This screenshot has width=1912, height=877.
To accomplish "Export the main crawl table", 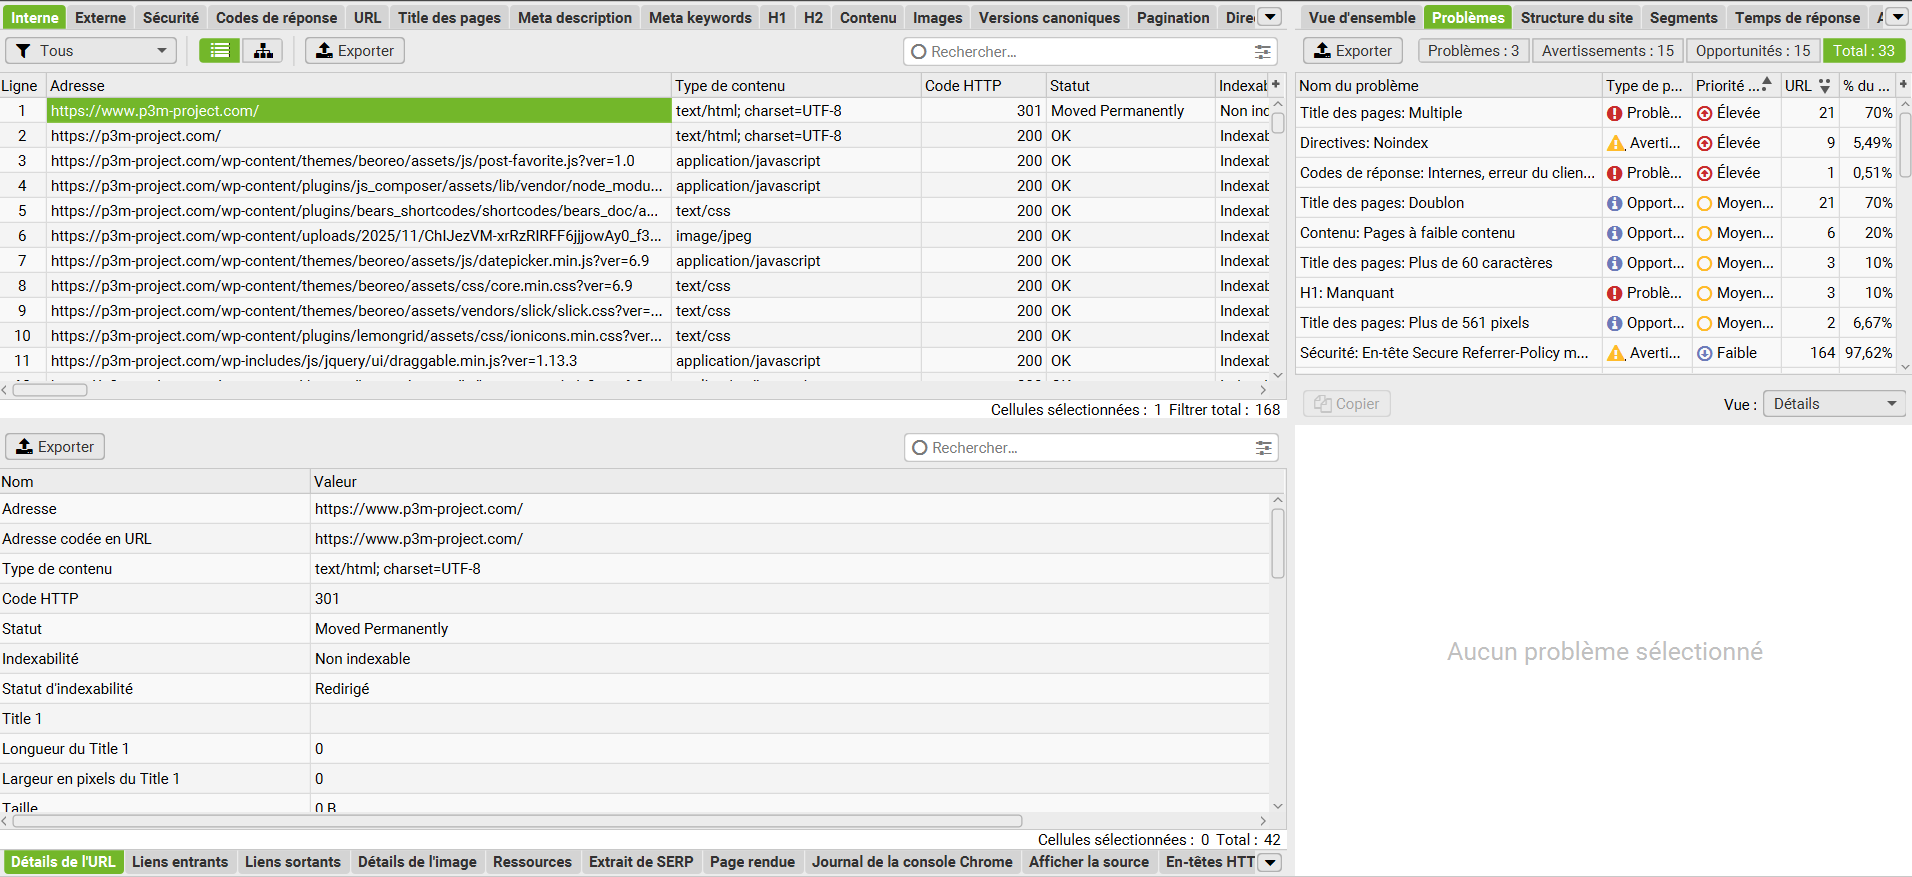I will coord(355,51).
